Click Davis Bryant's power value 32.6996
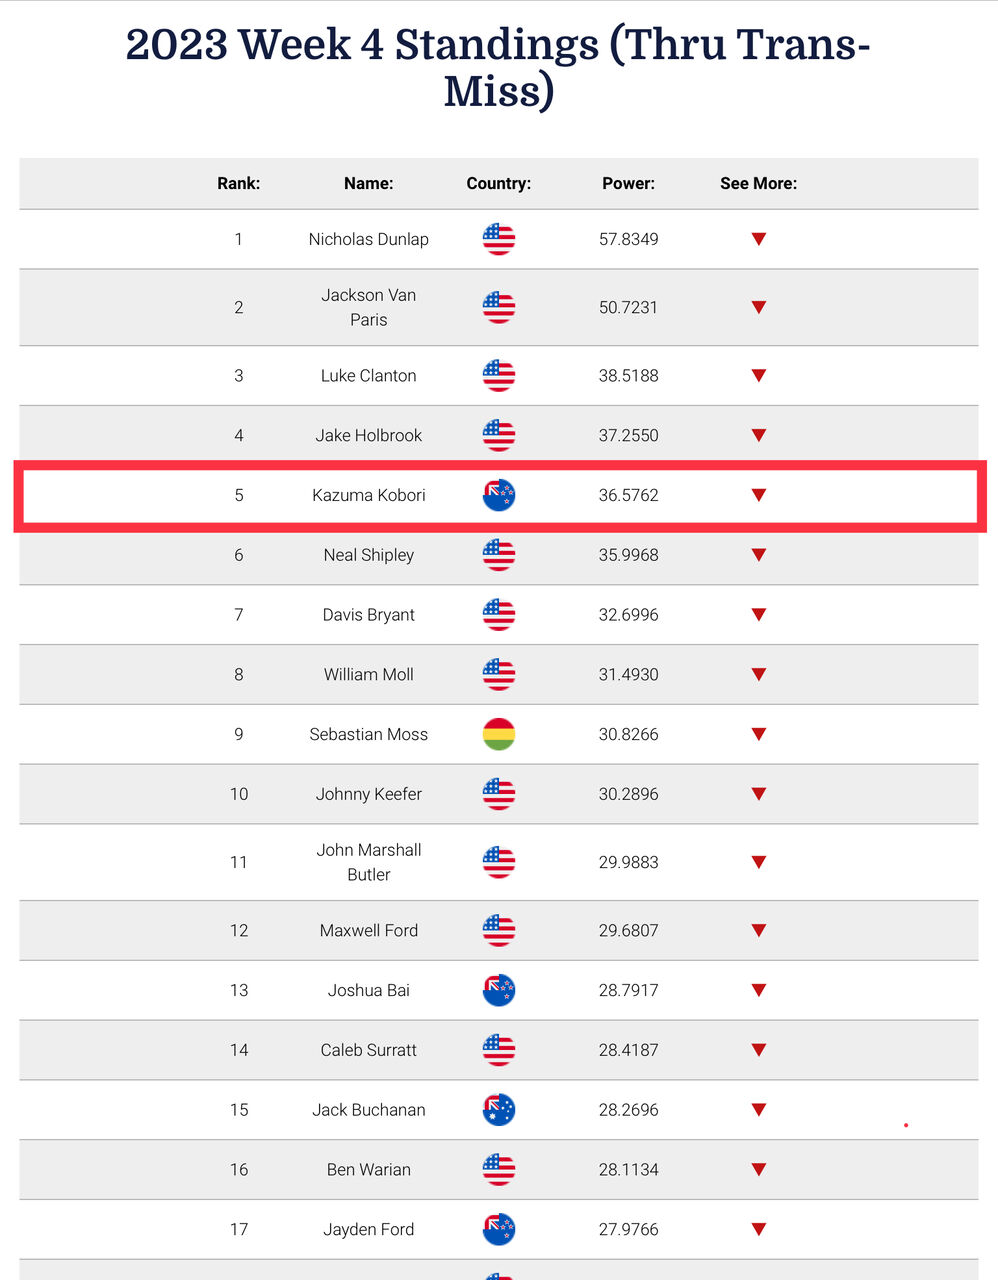Image resolution: width=998 pixels, height=1280 pixels. 628,615
